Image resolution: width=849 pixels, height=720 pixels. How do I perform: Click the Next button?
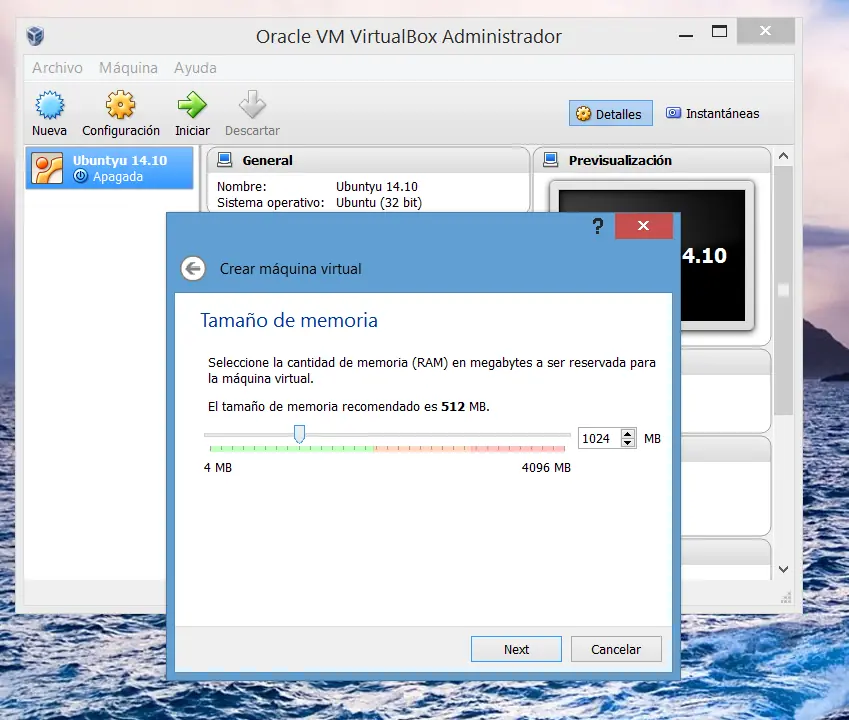pyautogui.click(x=516, y=649)
